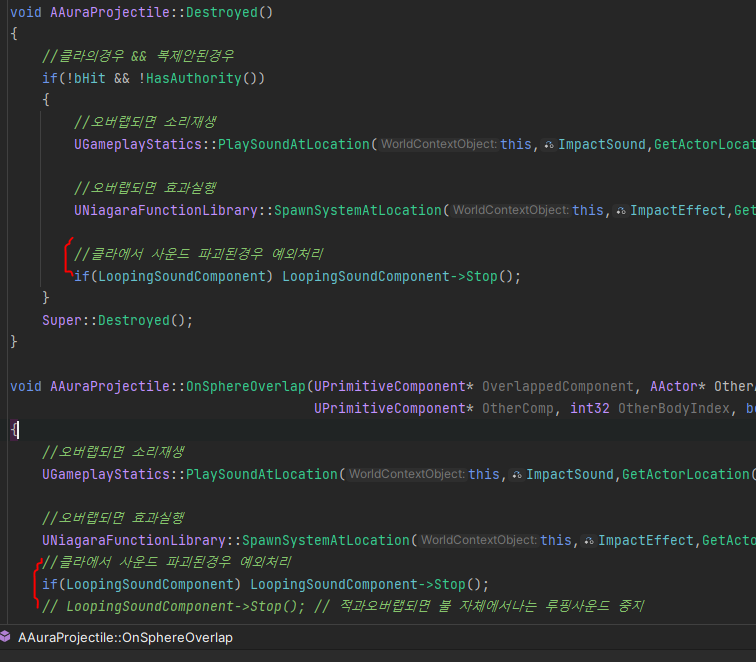This screenshot has height=662, width=756.
Task: Click the asset icon before ImpactEffect in Destroyed()
Action: pos(621,210)
